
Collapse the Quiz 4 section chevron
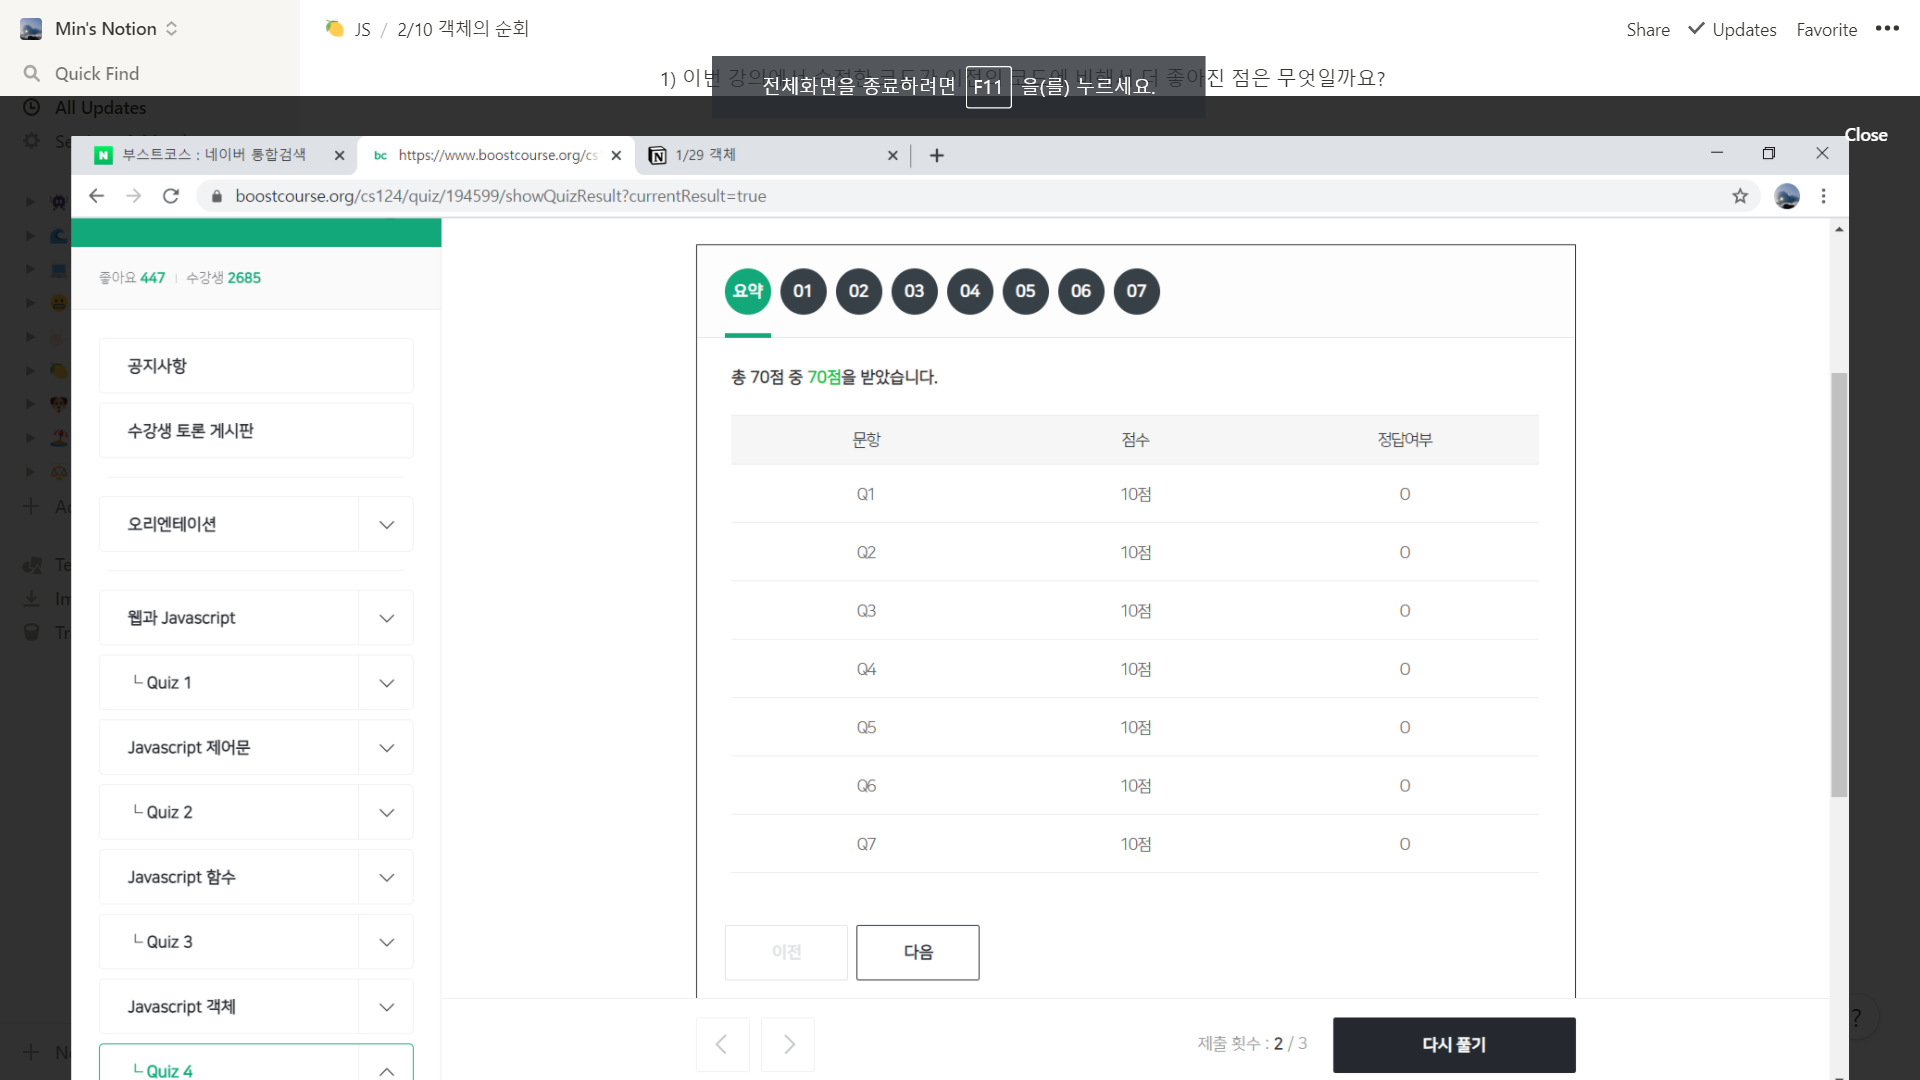tap(386, 1070)
